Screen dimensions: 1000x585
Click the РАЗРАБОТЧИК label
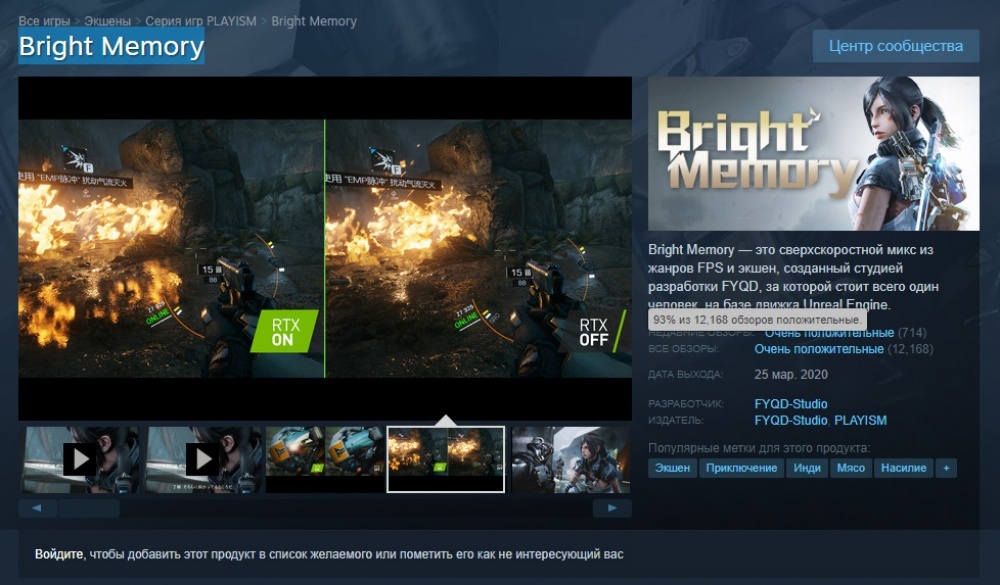[686, 404]
